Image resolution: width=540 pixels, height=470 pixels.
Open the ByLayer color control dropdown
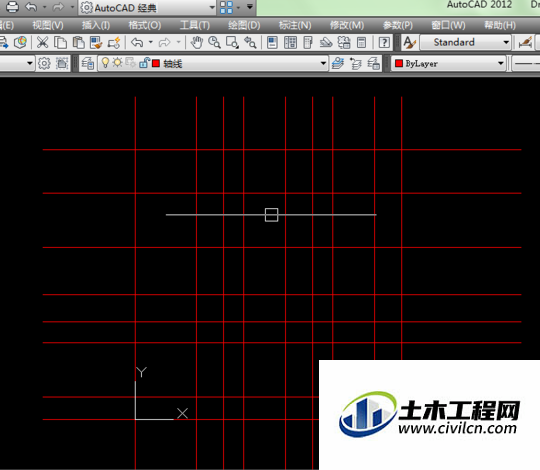tap(448, 63)
